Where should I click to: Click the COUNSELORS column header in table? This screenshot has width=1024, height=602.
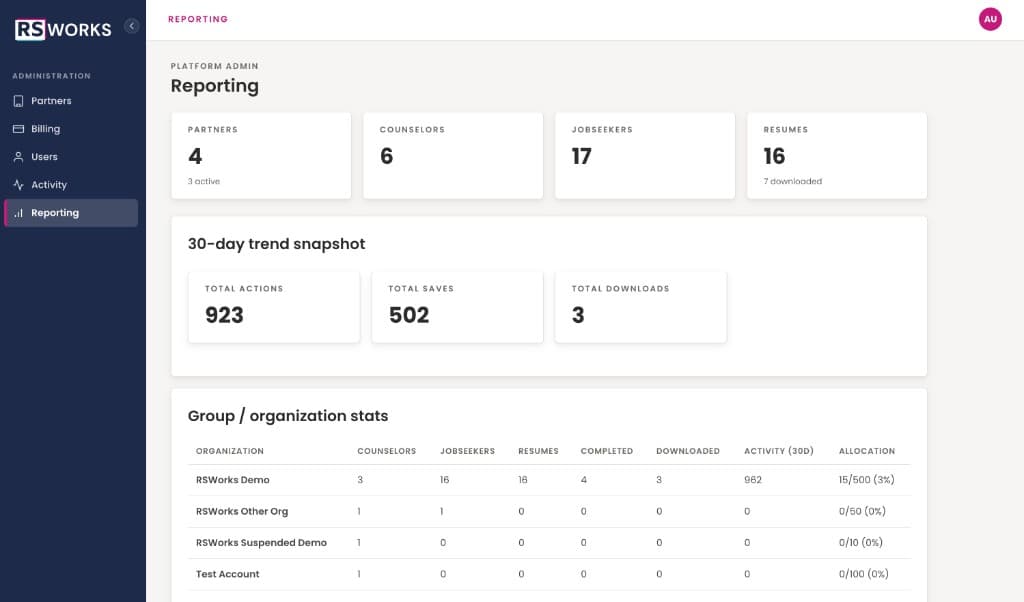click(x=387, y=451)
